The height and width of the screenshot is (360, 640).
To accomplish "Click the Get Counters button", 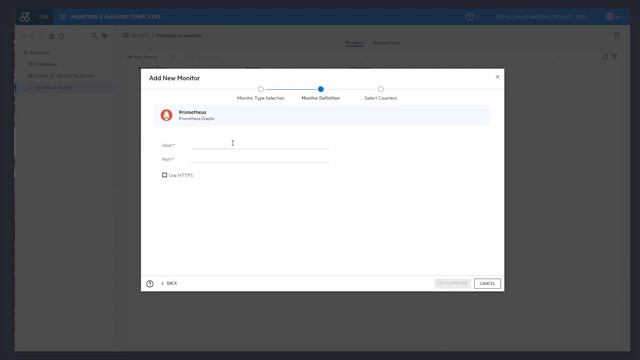I will click(x=452, y=283).
